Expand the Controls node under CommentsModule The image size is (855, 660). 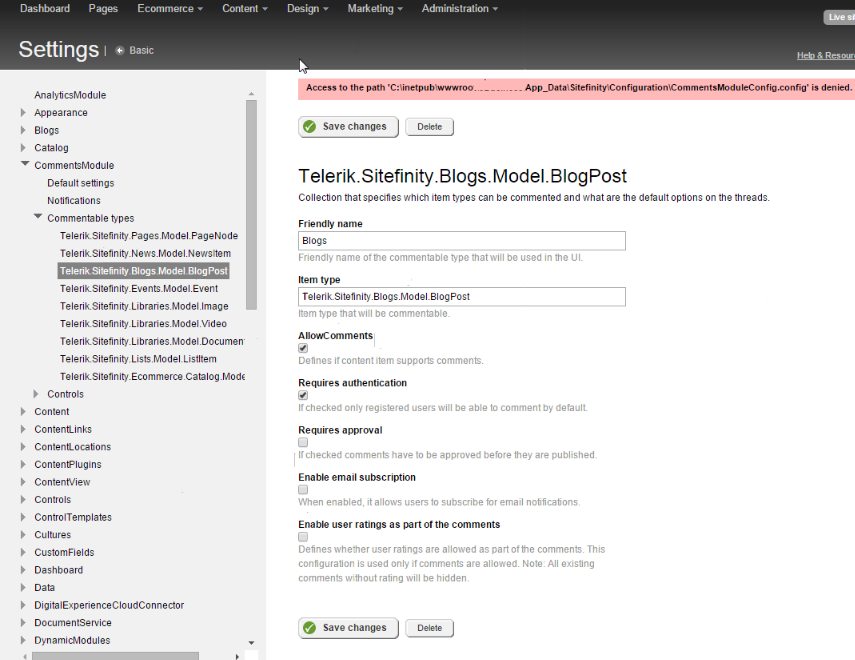(36, 394)
